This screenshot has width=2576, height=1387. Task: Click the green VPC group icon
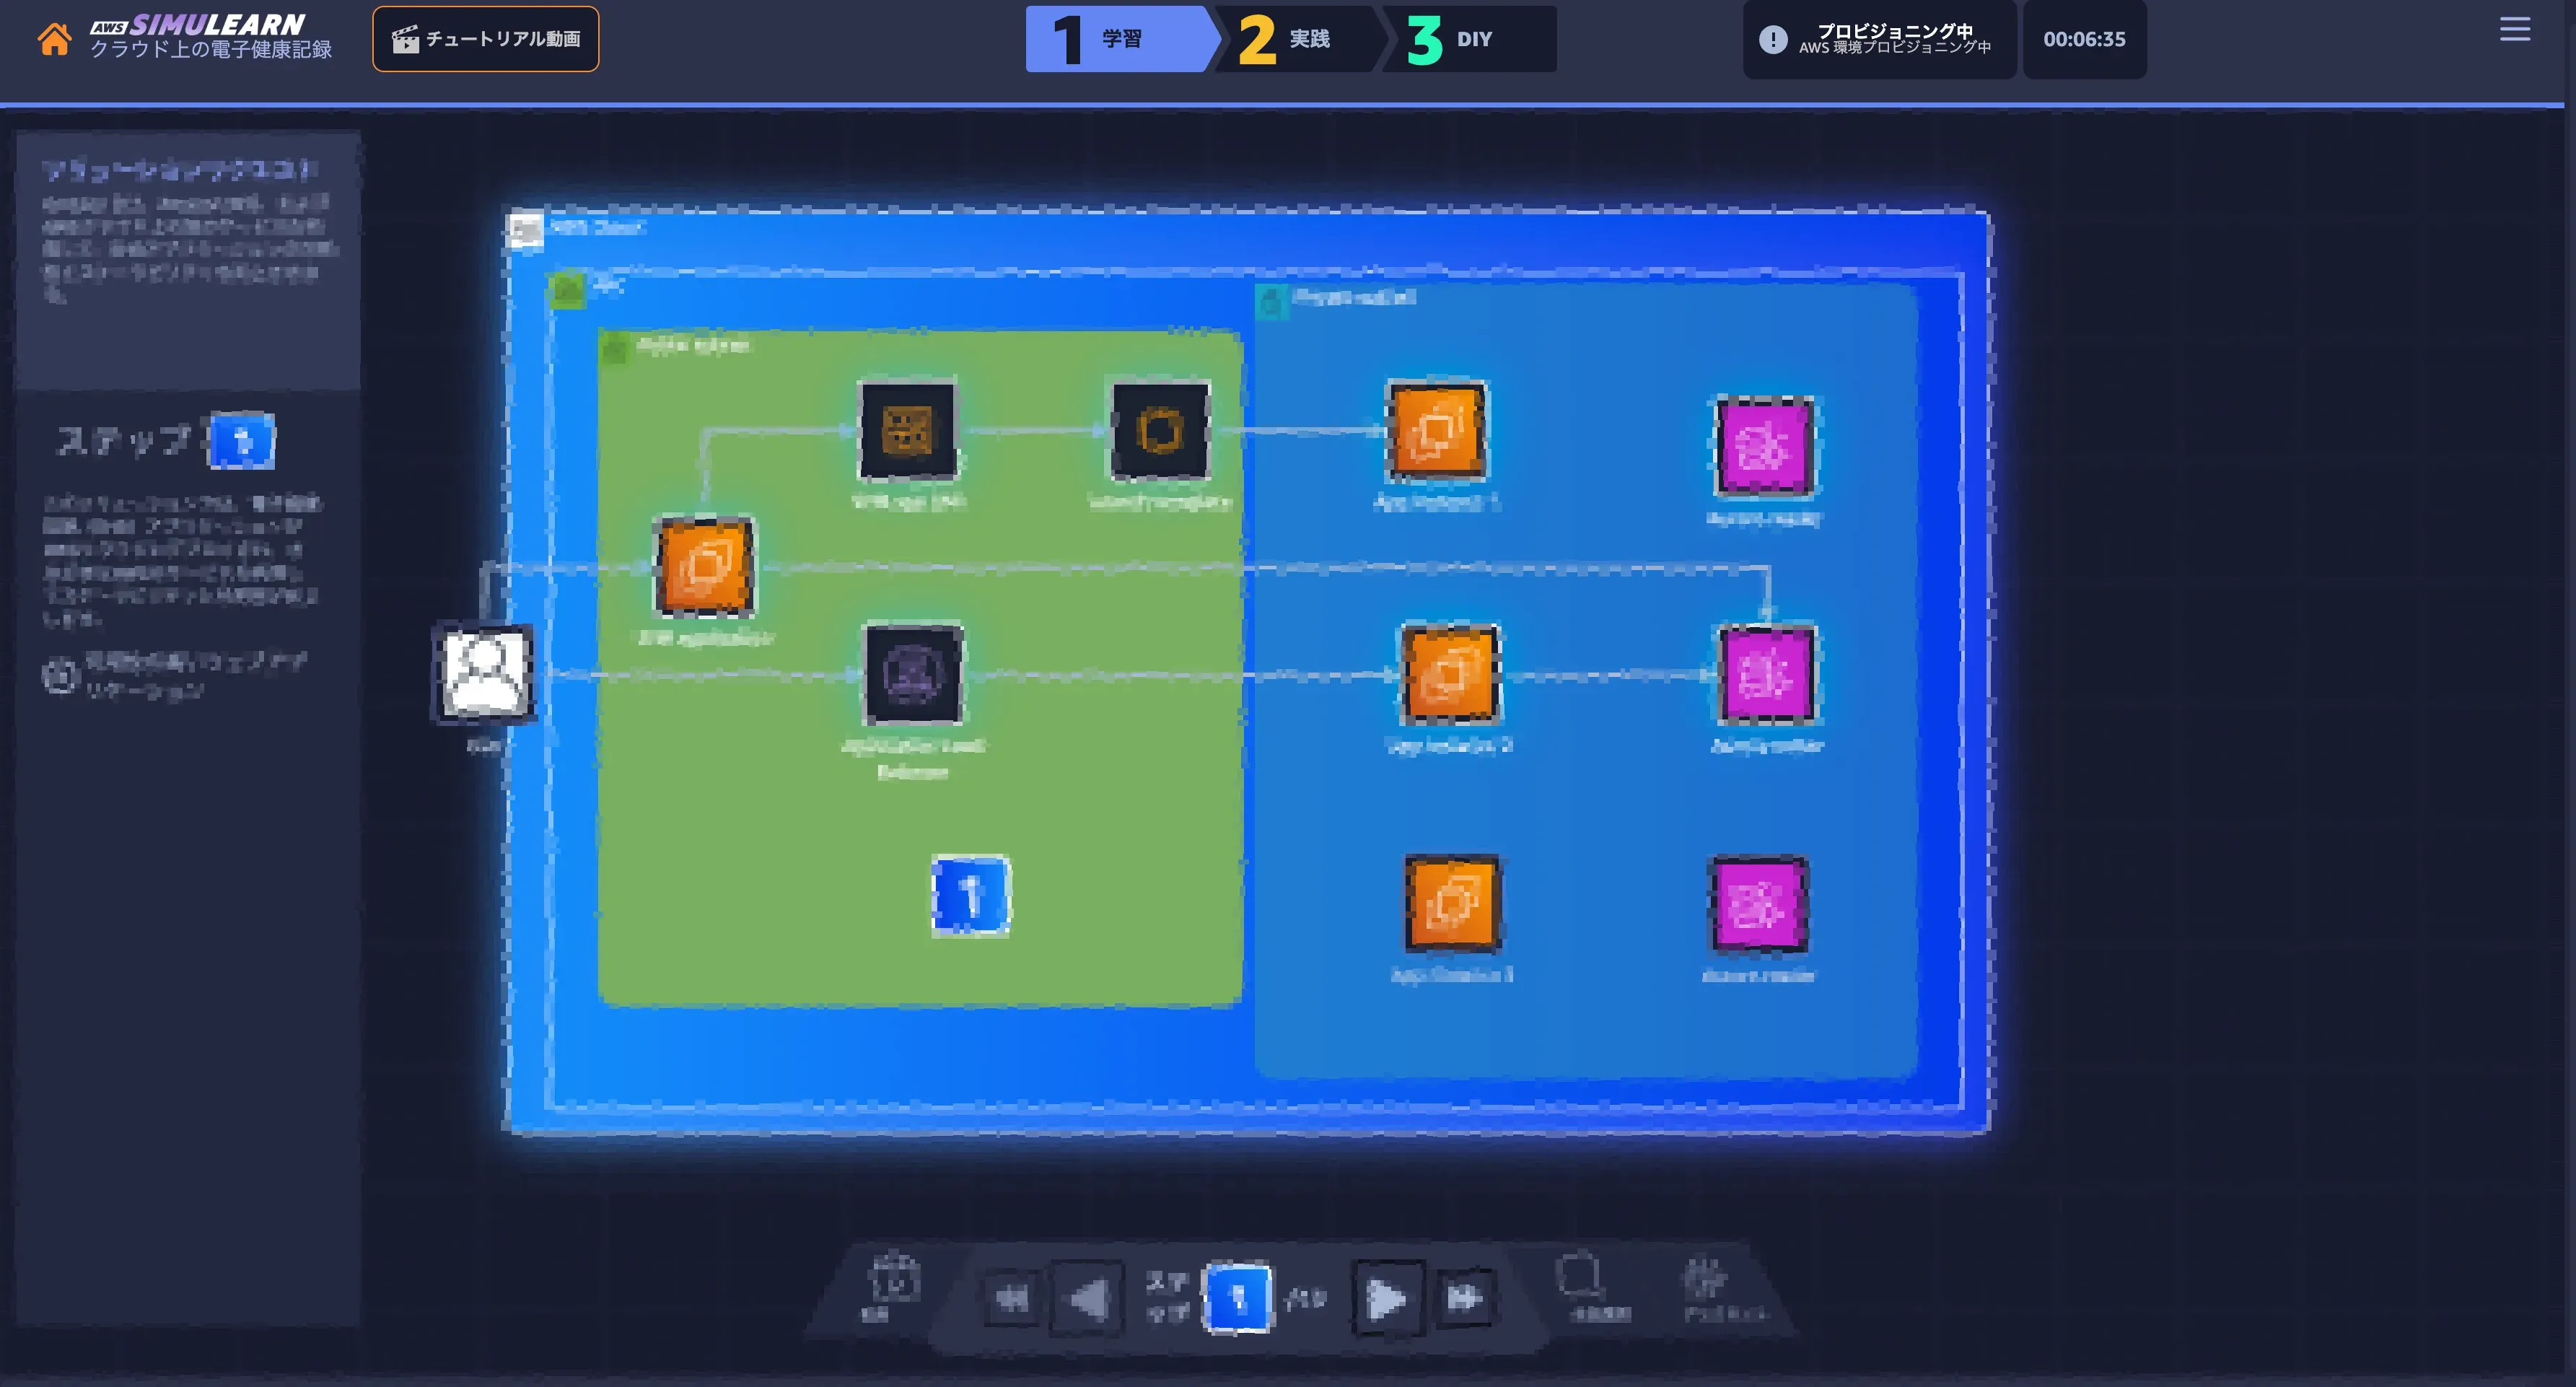pyautogui.click(x=567, y=290)
